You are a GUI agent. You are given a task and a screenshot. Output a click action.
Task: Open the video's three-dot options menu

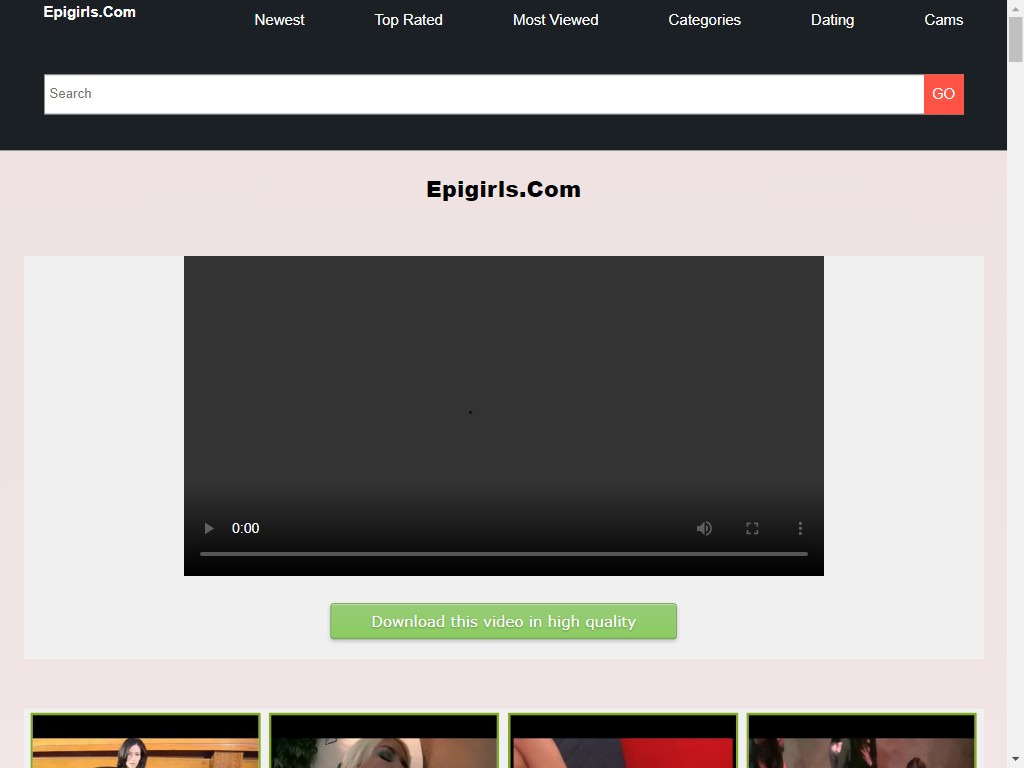[x=800, y=528]
